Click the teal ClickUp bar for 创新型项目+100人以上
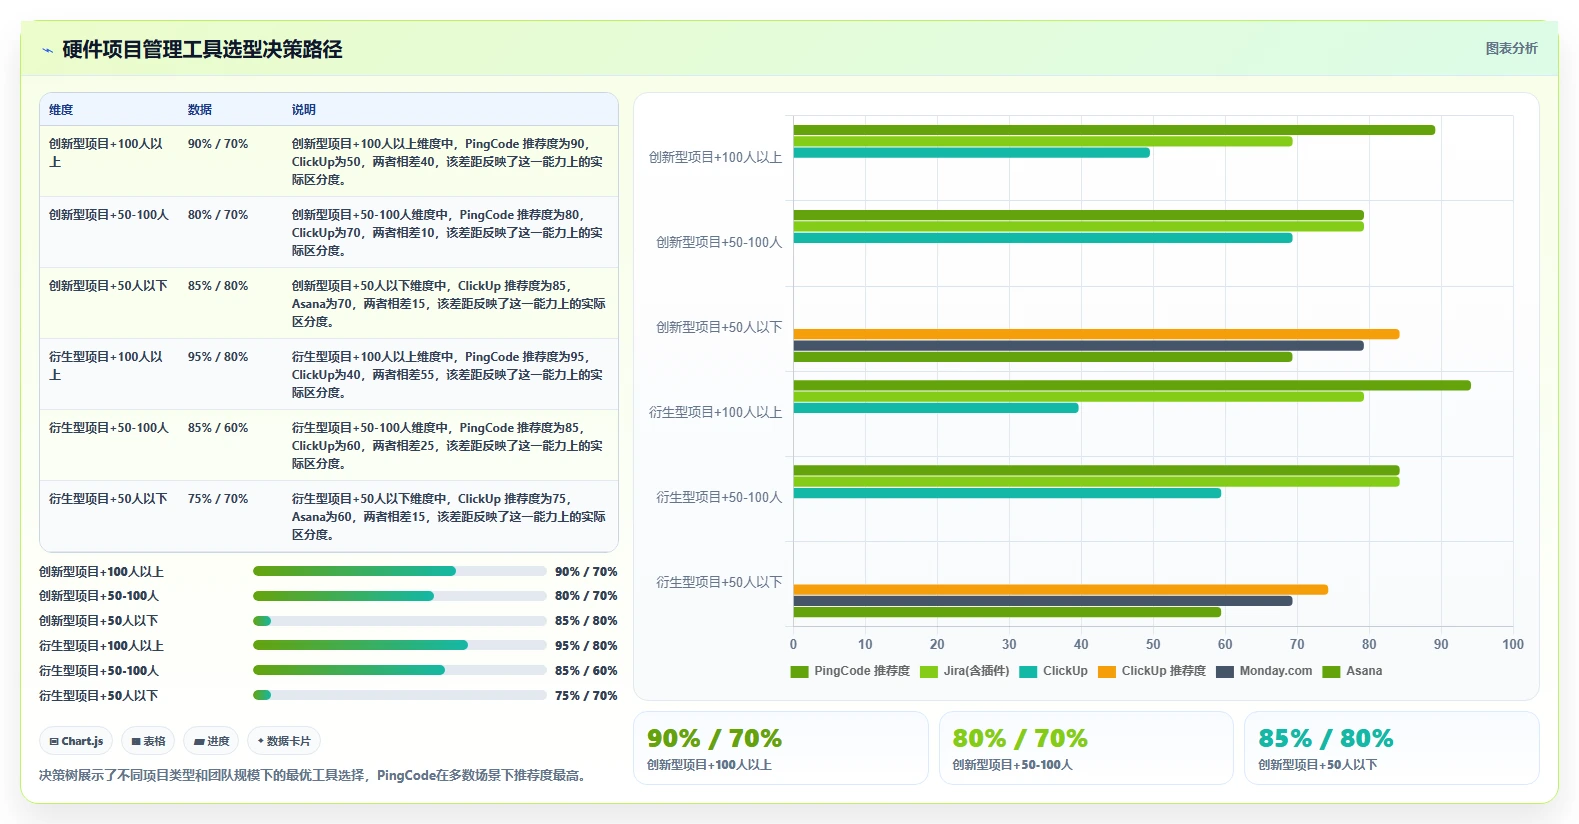 [x=972, y=153]
